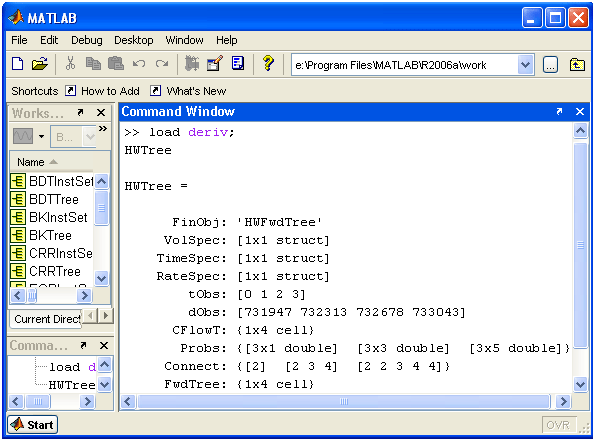Click the What's New shortcut icon
The height and width of the screenshot is (441, 595).
[155, 91]
